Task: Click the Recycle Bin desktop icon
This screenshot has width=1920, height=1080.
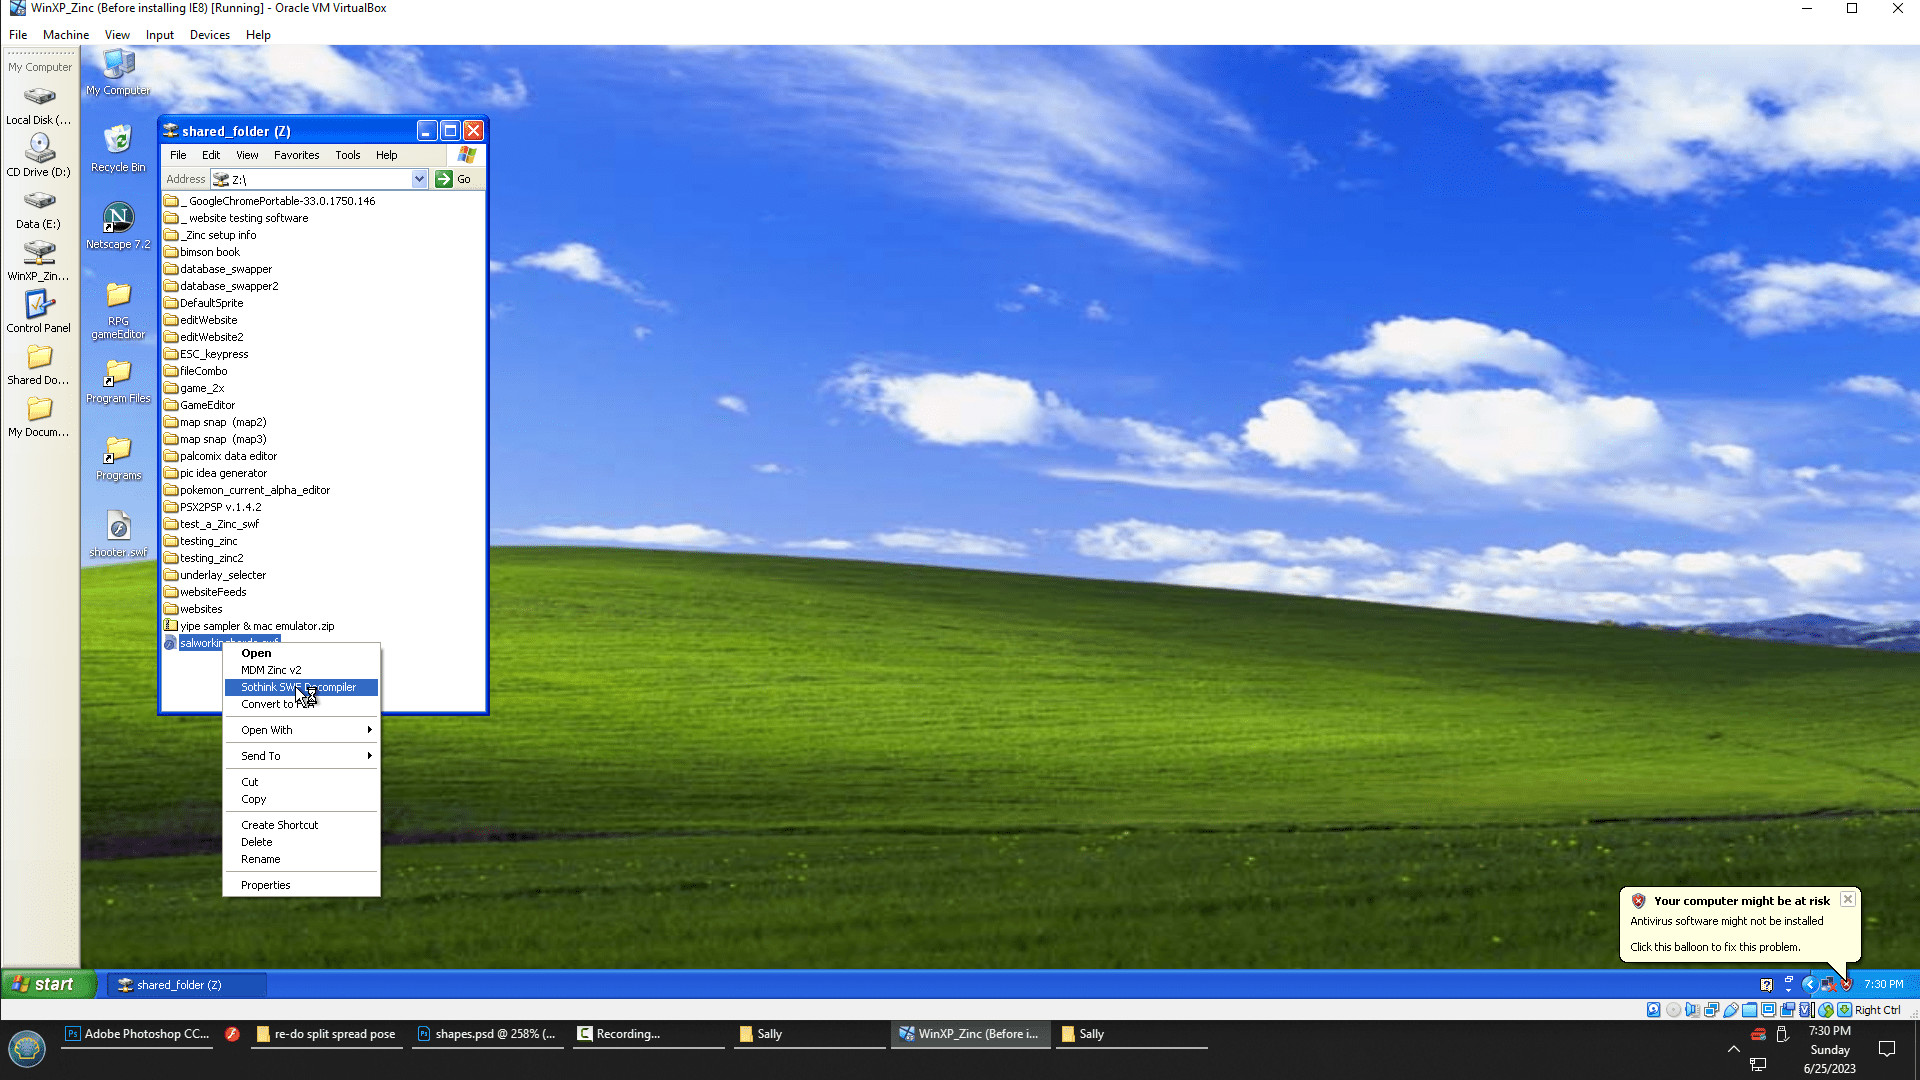Action: click(x=118, y=147)
